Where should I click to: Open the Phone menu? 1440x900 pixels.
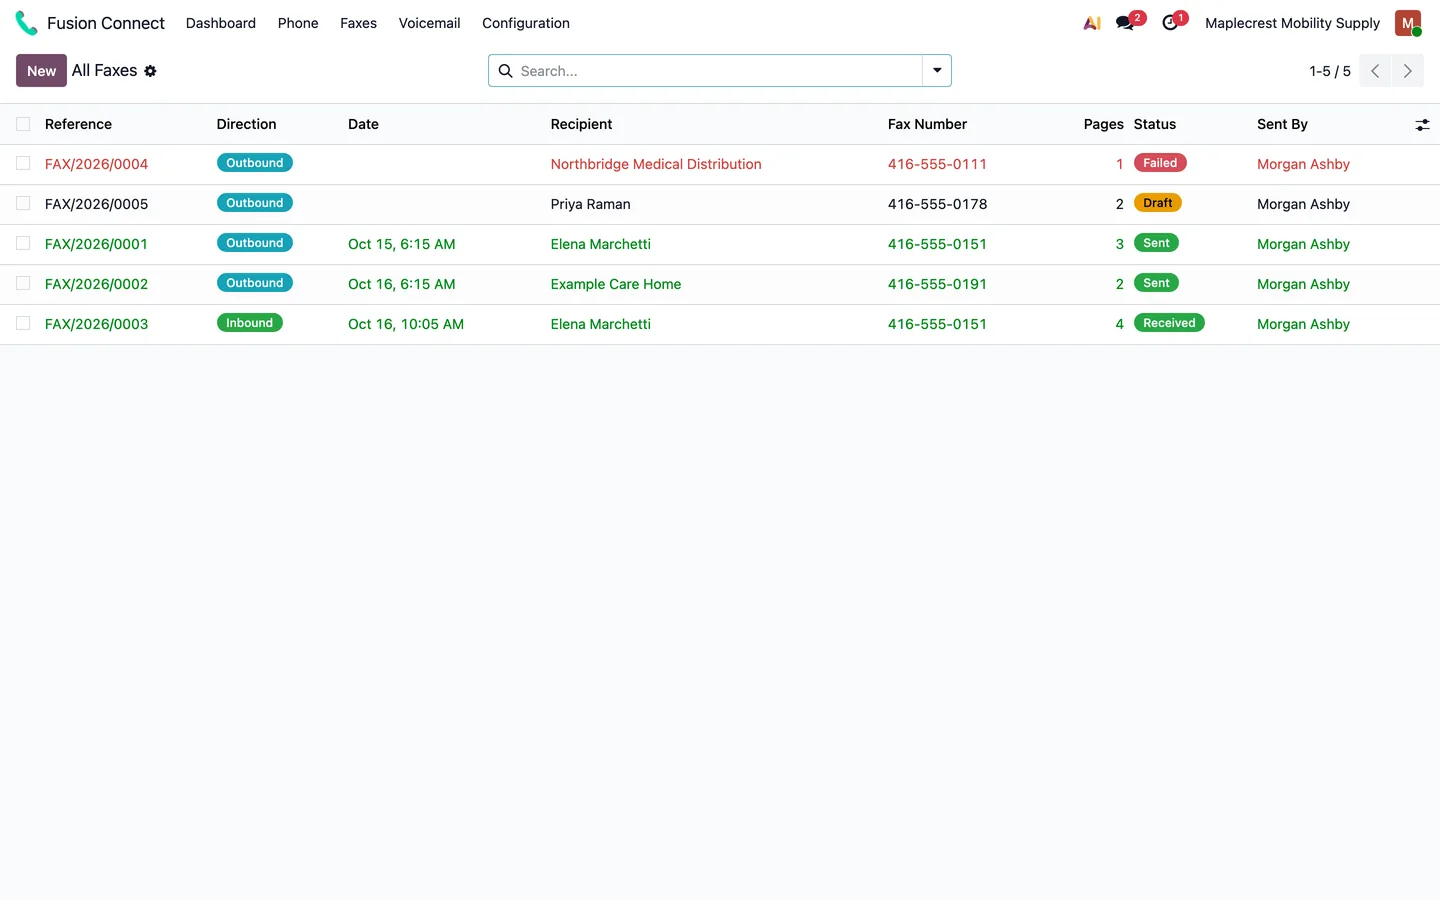tap(298, 23)
